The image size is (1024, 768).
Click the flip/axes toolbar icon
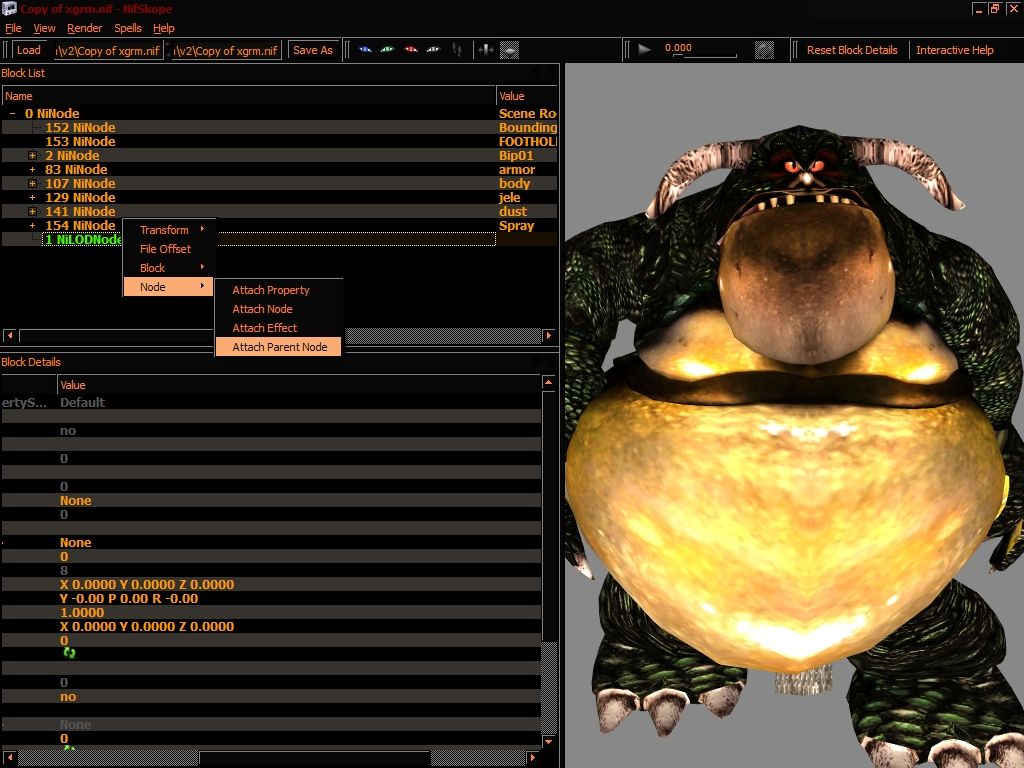485,50
